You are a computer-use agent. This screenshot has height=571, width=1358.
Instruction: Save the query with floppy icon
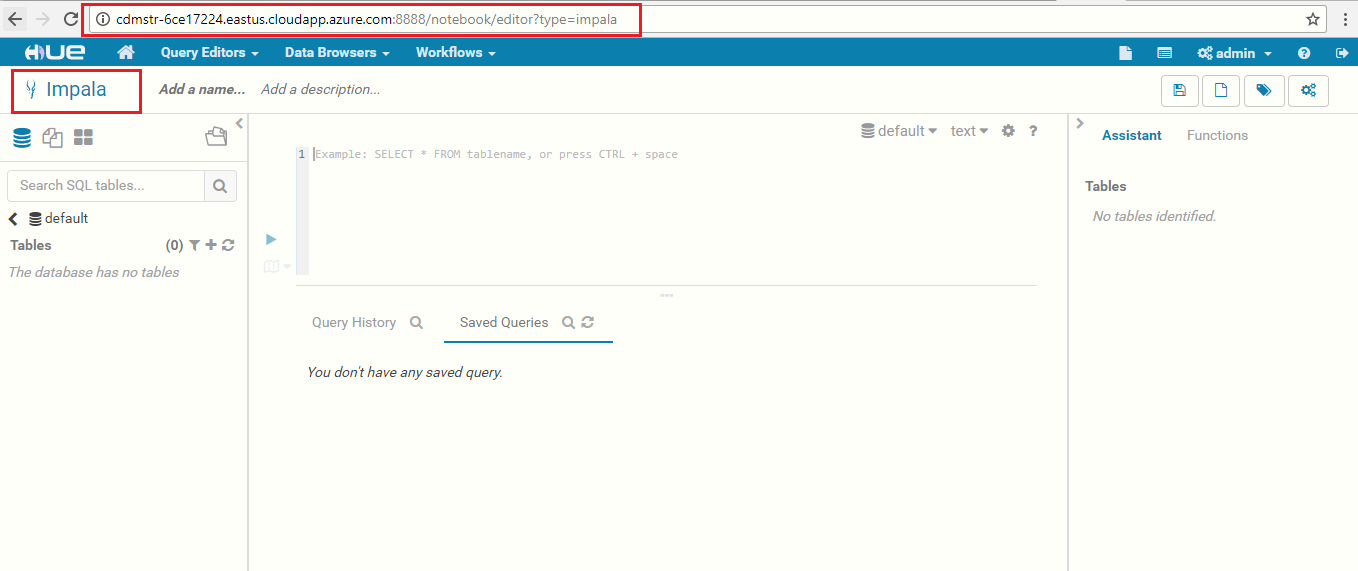1180,90
